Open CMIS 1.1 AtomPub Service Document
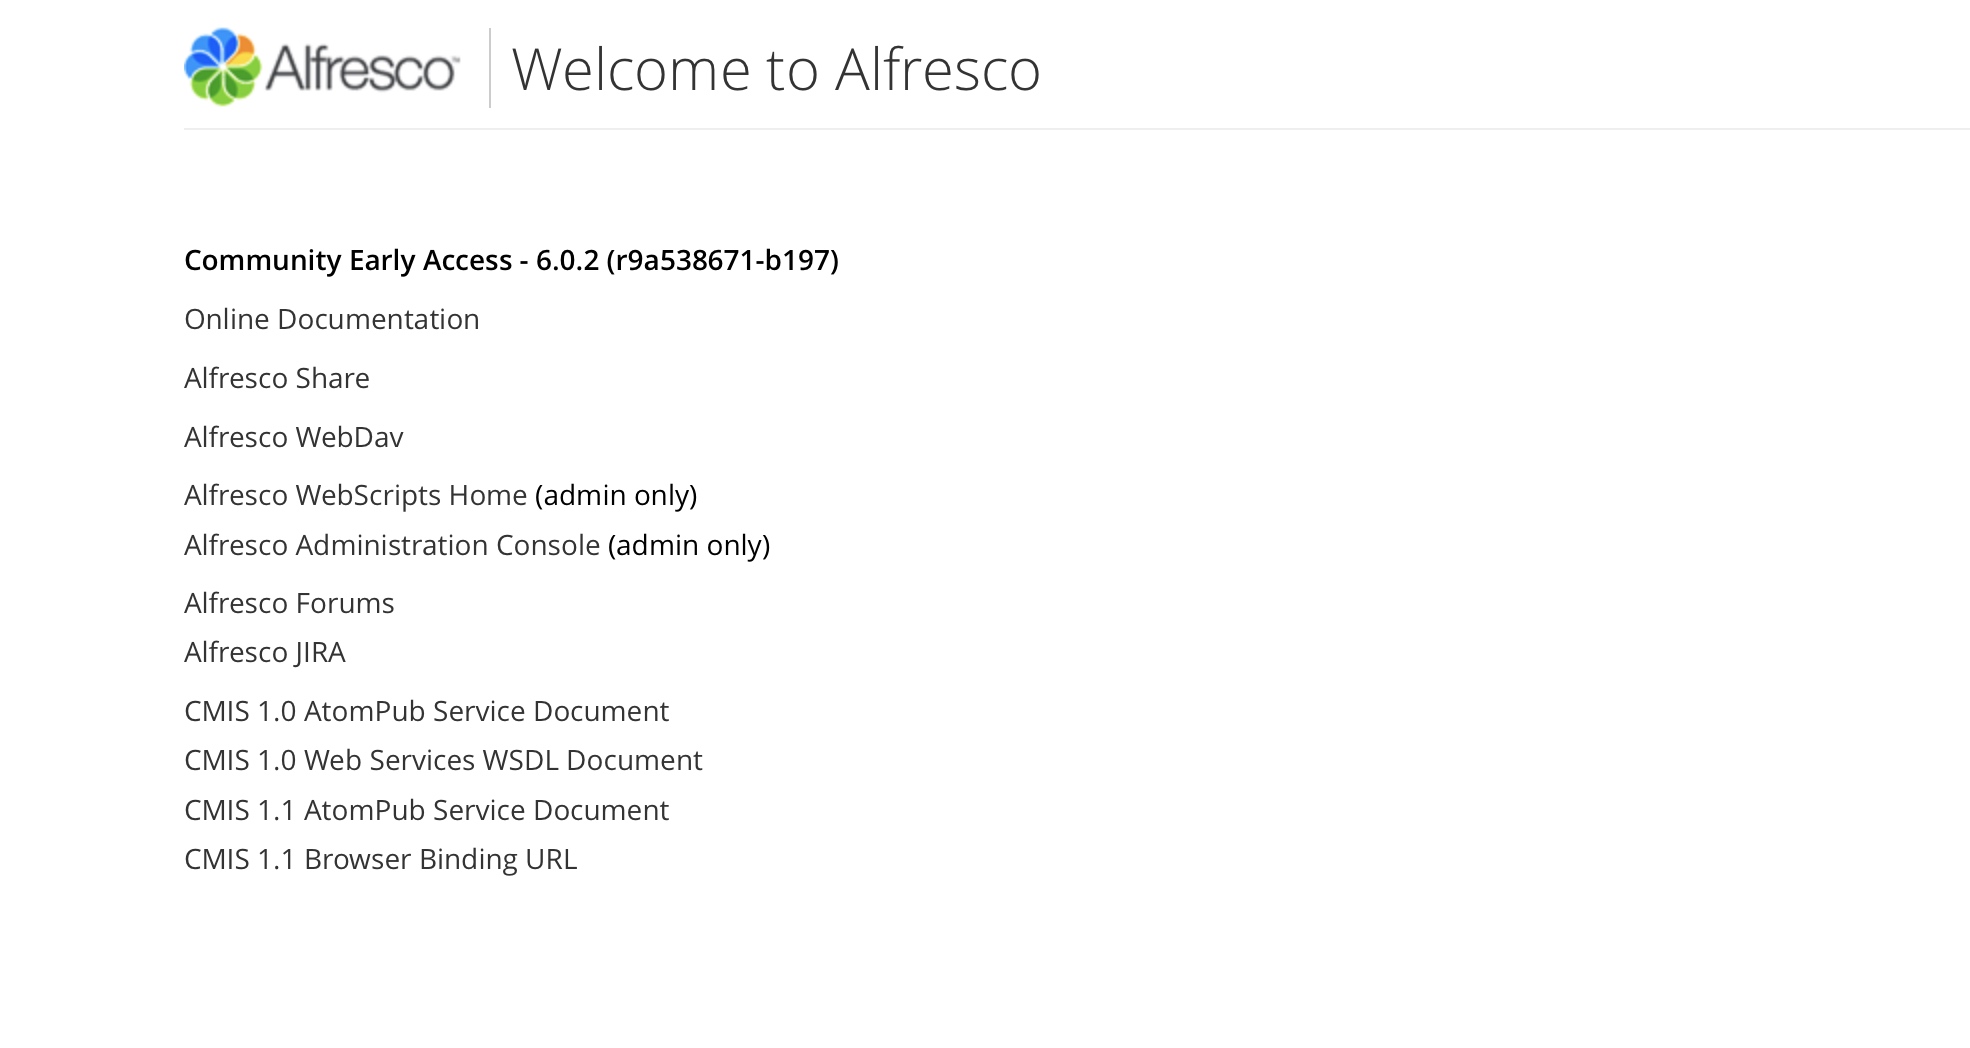This screenshot has width=1970, height=1048. (x=426, y=810)
